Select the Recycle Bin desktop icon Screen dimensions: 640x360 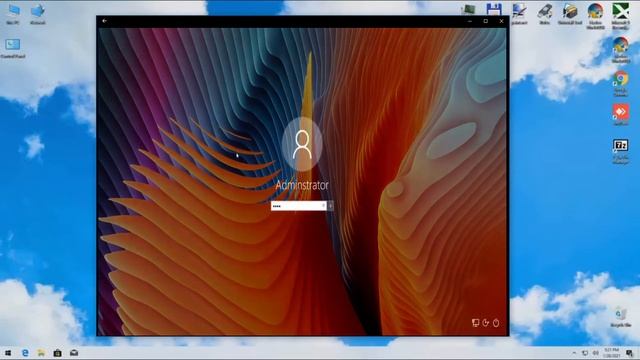[620, 317]
